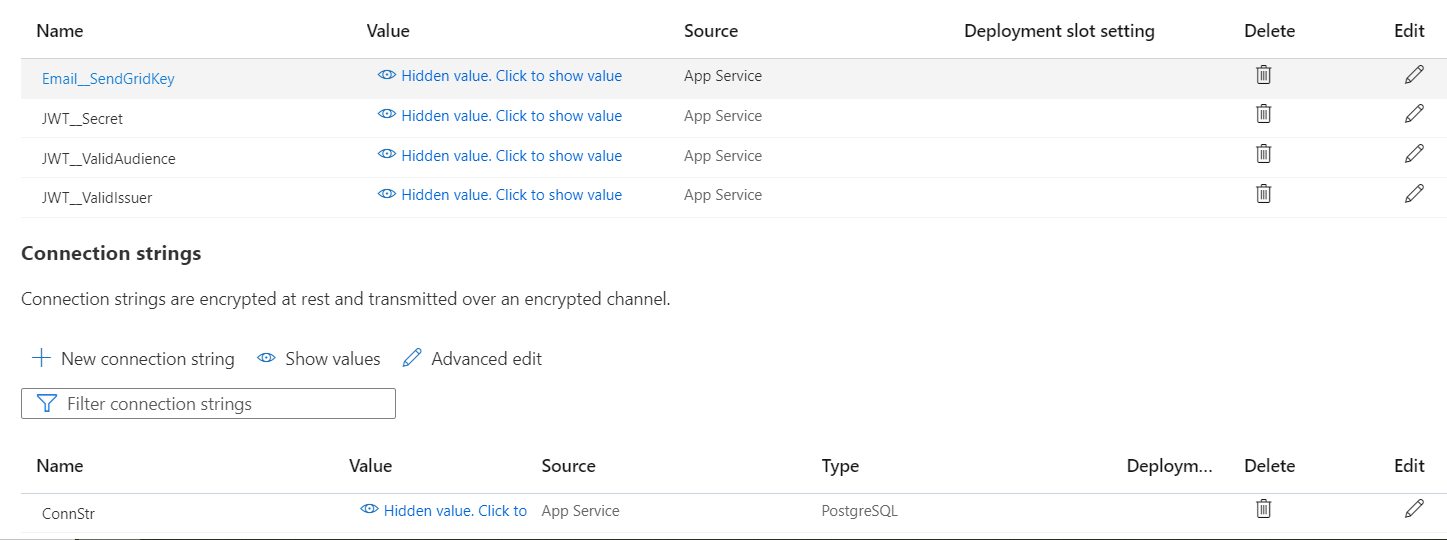Edit the ConnStr connection string
1447x540 pixels.
pyautogui.click(x=1414, y=509)
